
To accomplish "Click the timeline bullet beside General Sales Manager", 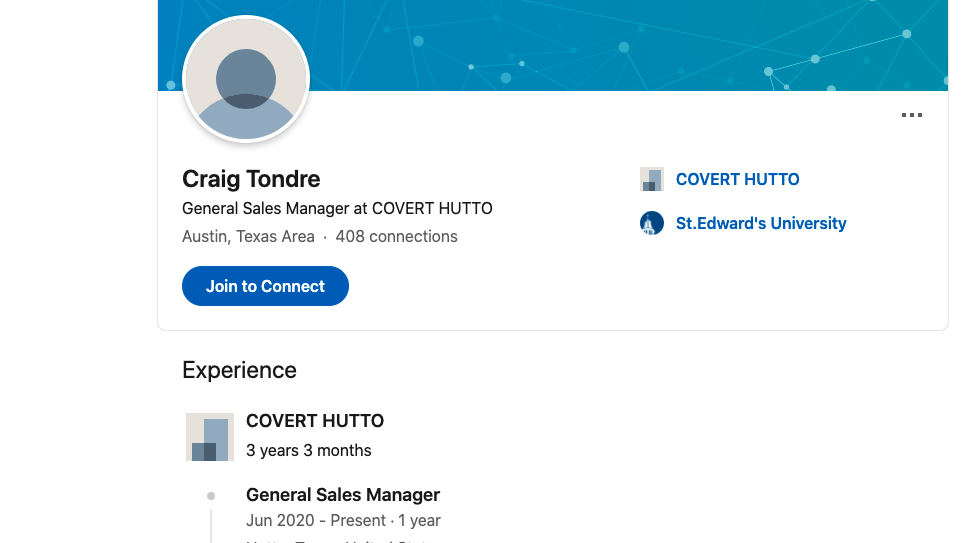I will point(211,496).
